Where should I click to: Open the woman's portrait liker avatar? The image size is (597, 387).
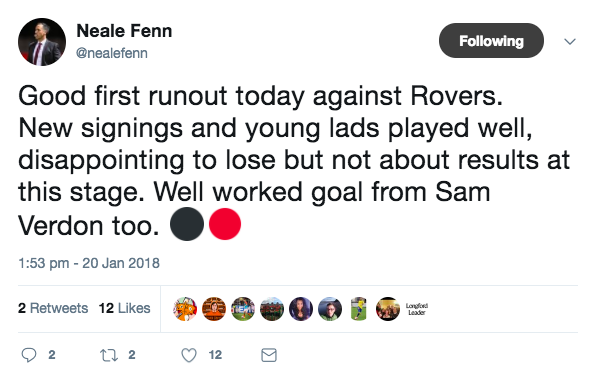[x=301, y=309]
